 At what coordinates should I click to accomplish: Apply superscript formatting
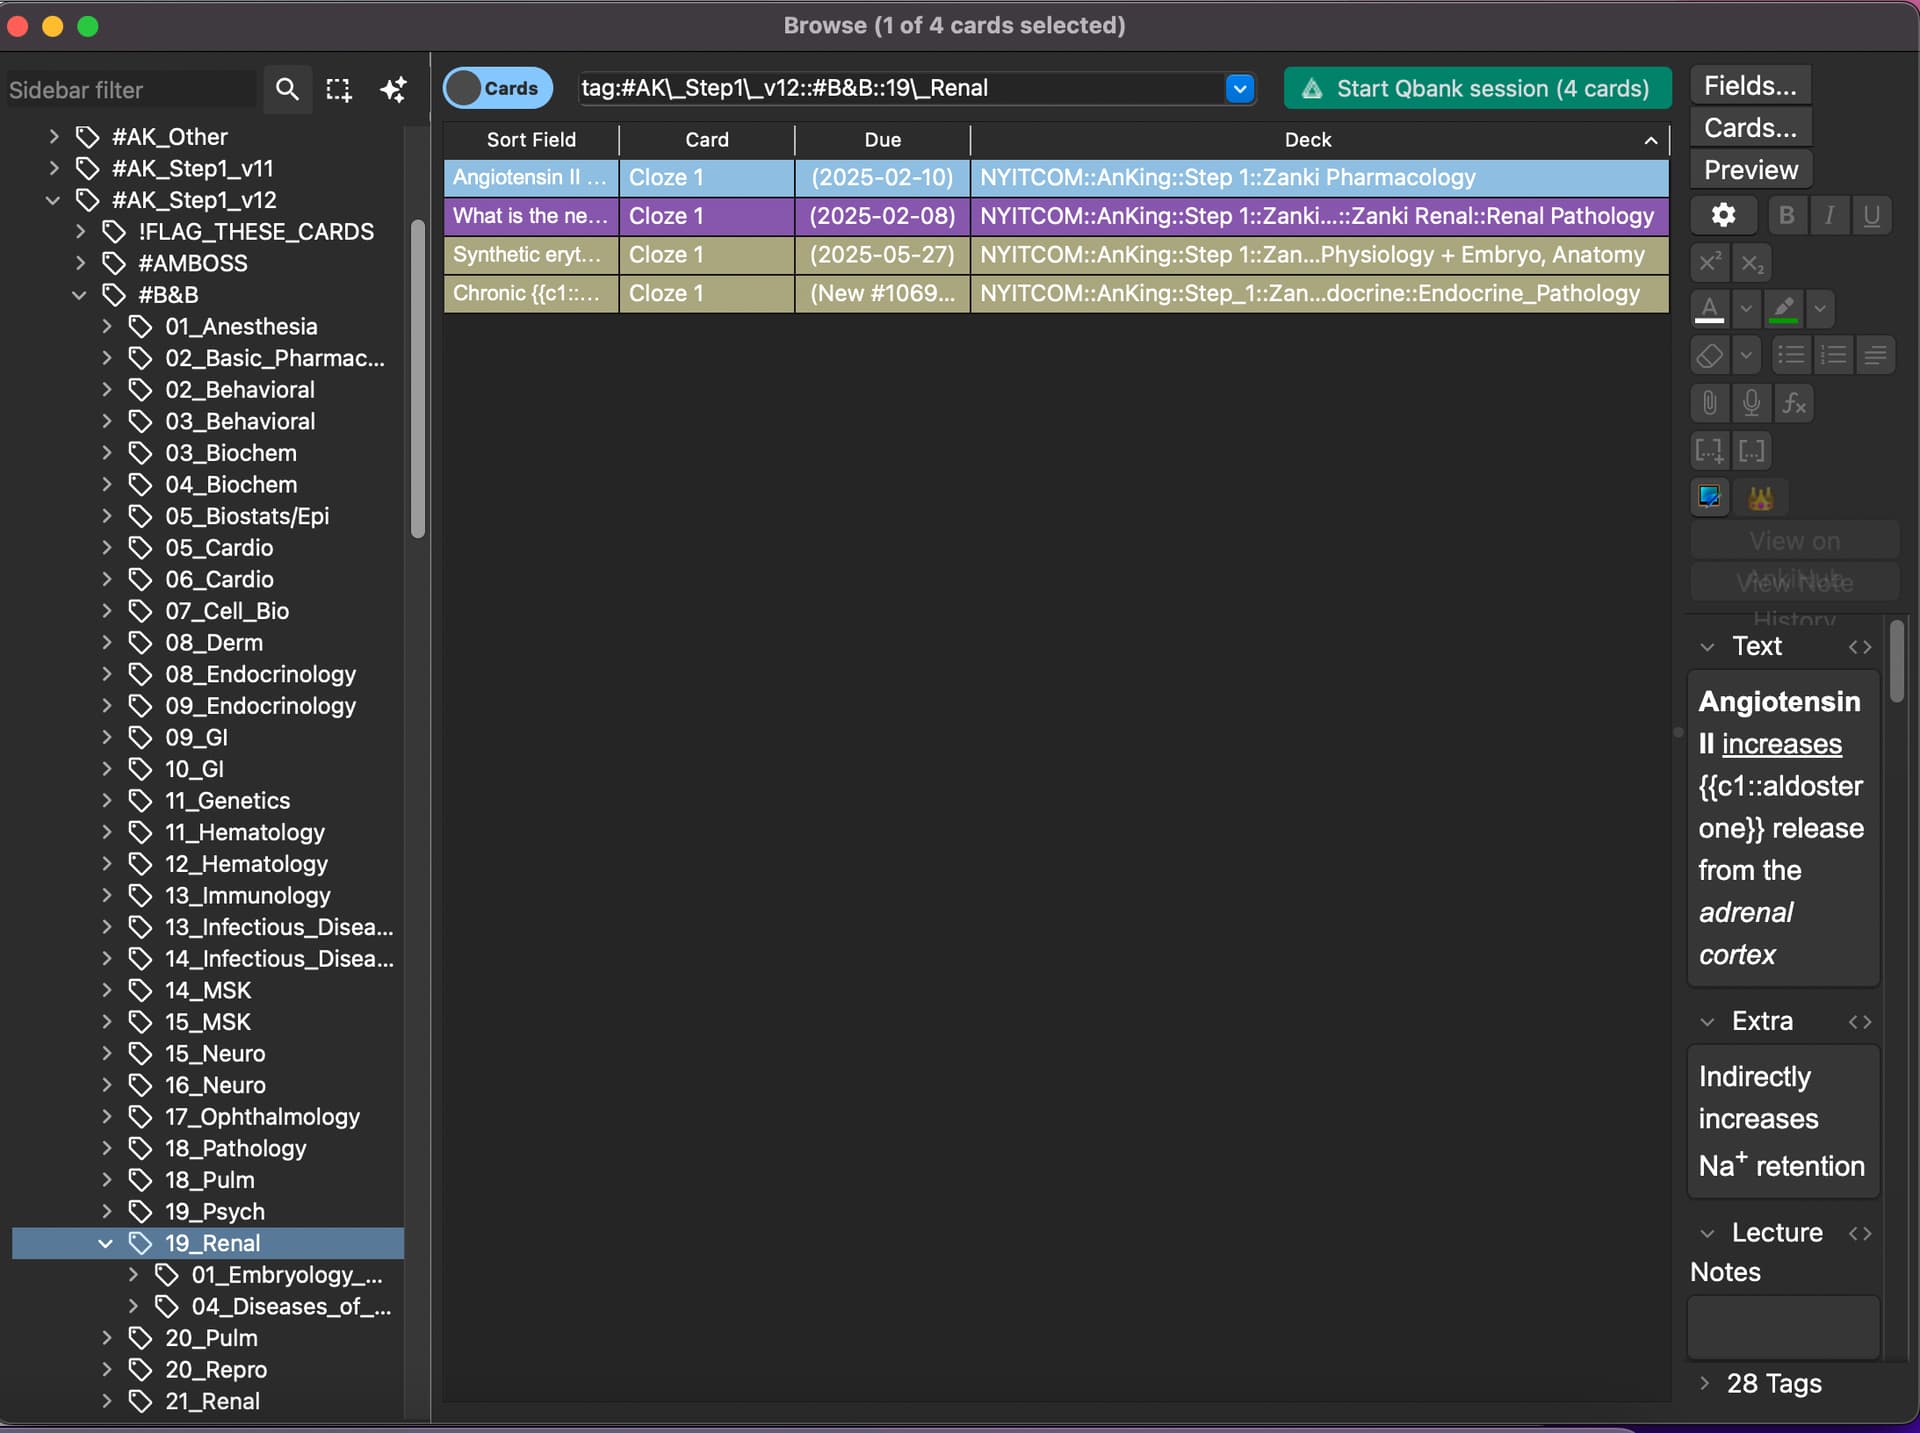1709,262
